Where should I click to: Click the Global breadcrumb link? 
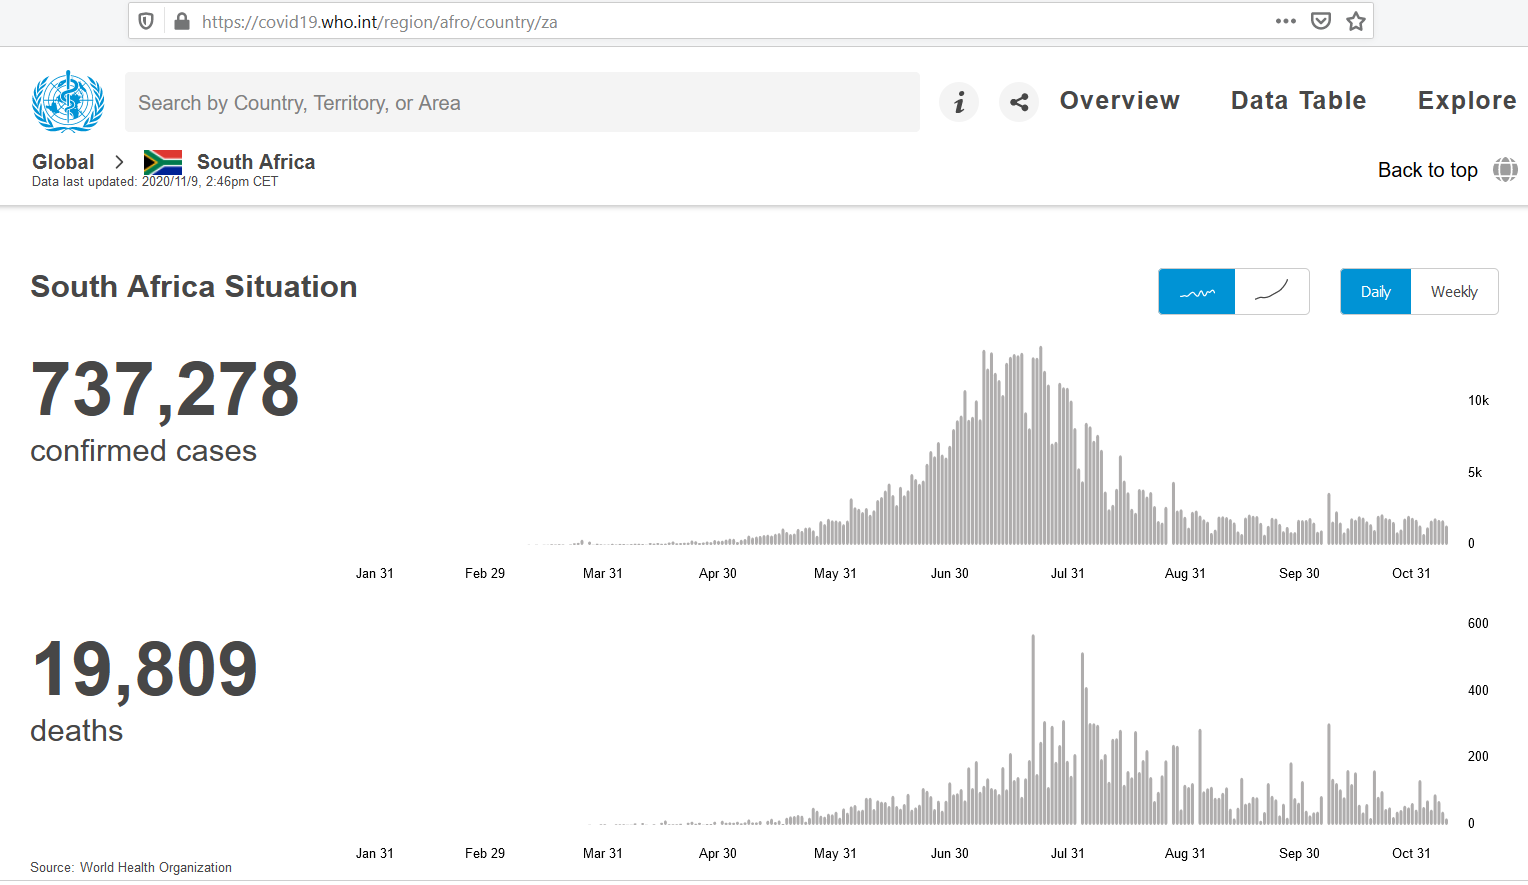pos(63,162)
